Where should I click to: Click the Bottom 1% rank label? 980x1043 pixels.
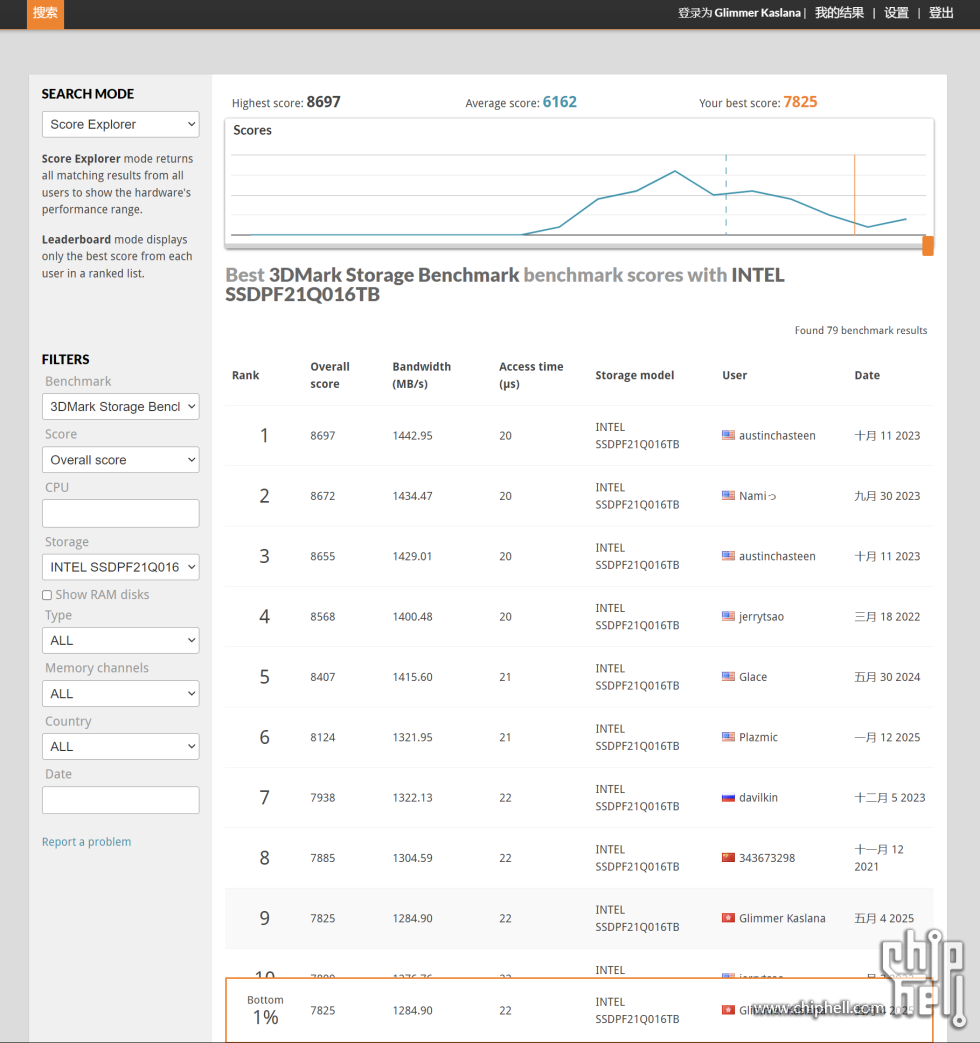point(265,1010)
